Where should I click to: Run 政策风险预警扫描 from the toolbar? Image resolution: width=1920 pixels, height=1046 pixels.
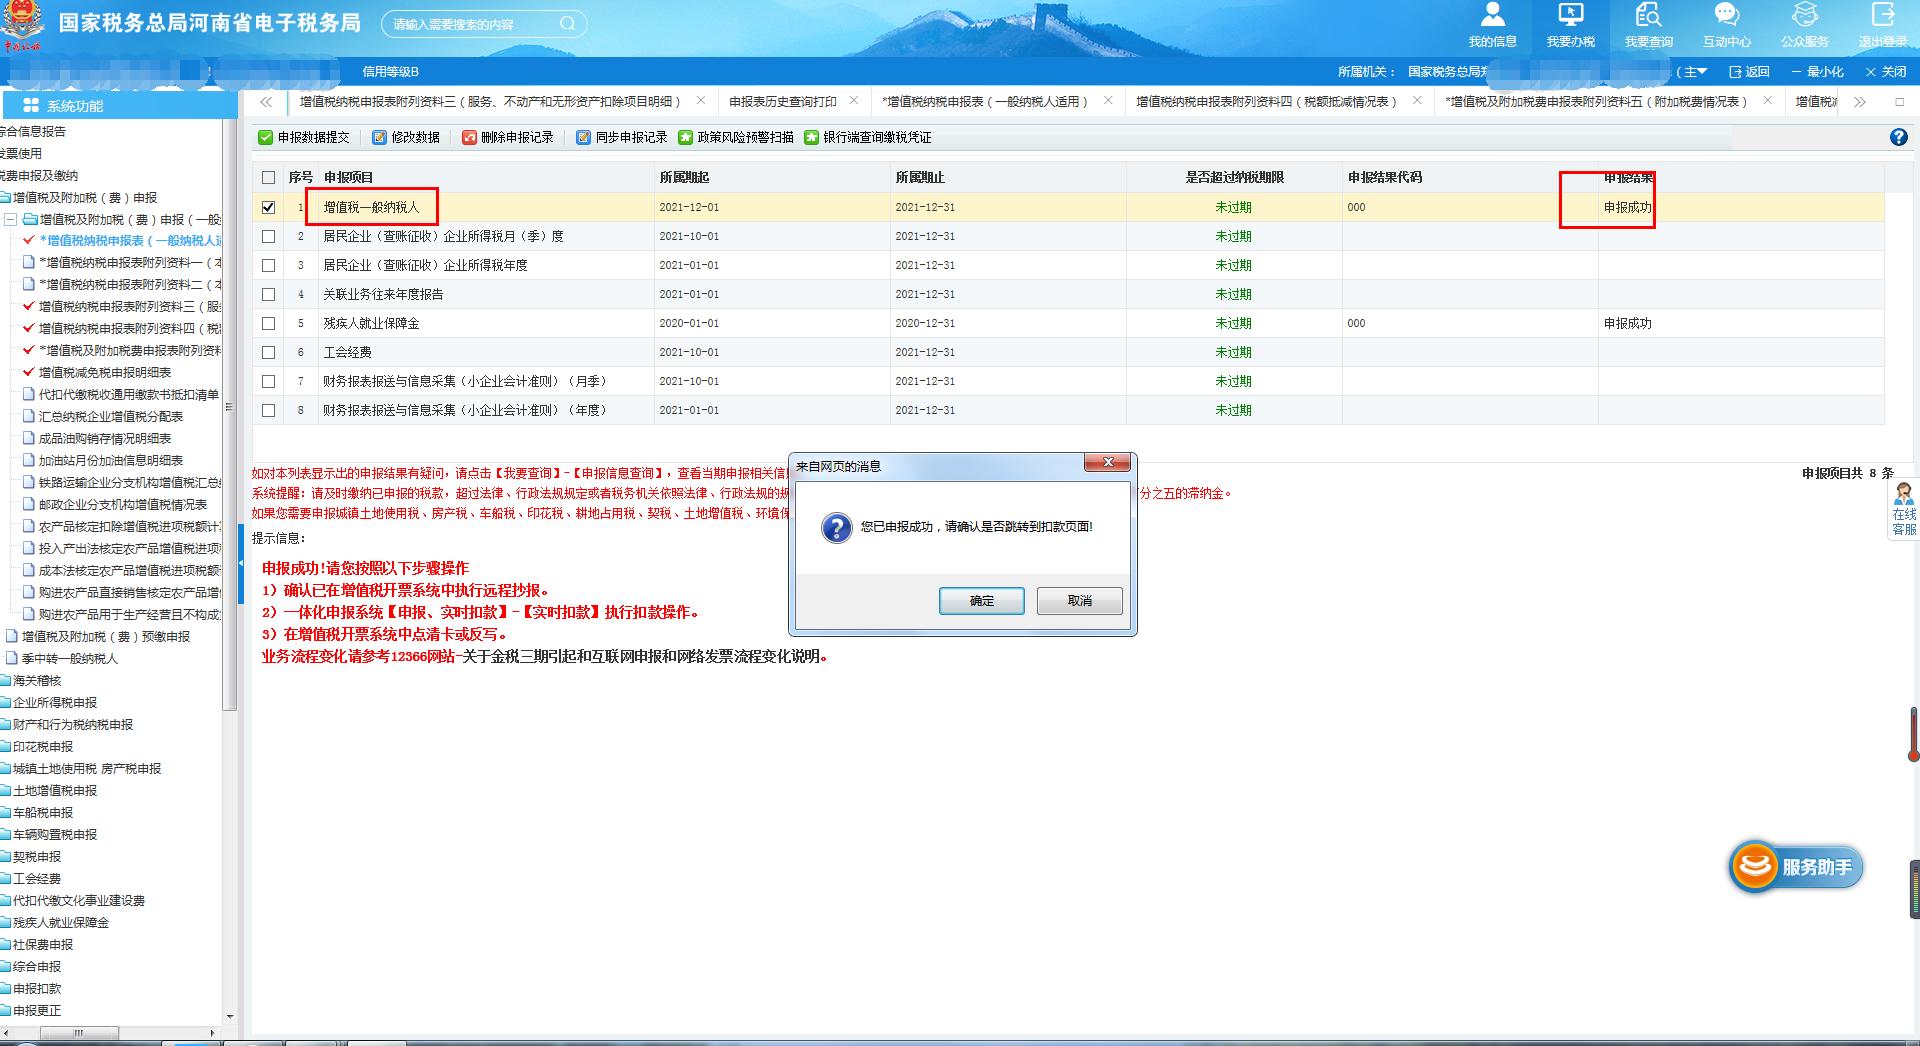[736, 138]
